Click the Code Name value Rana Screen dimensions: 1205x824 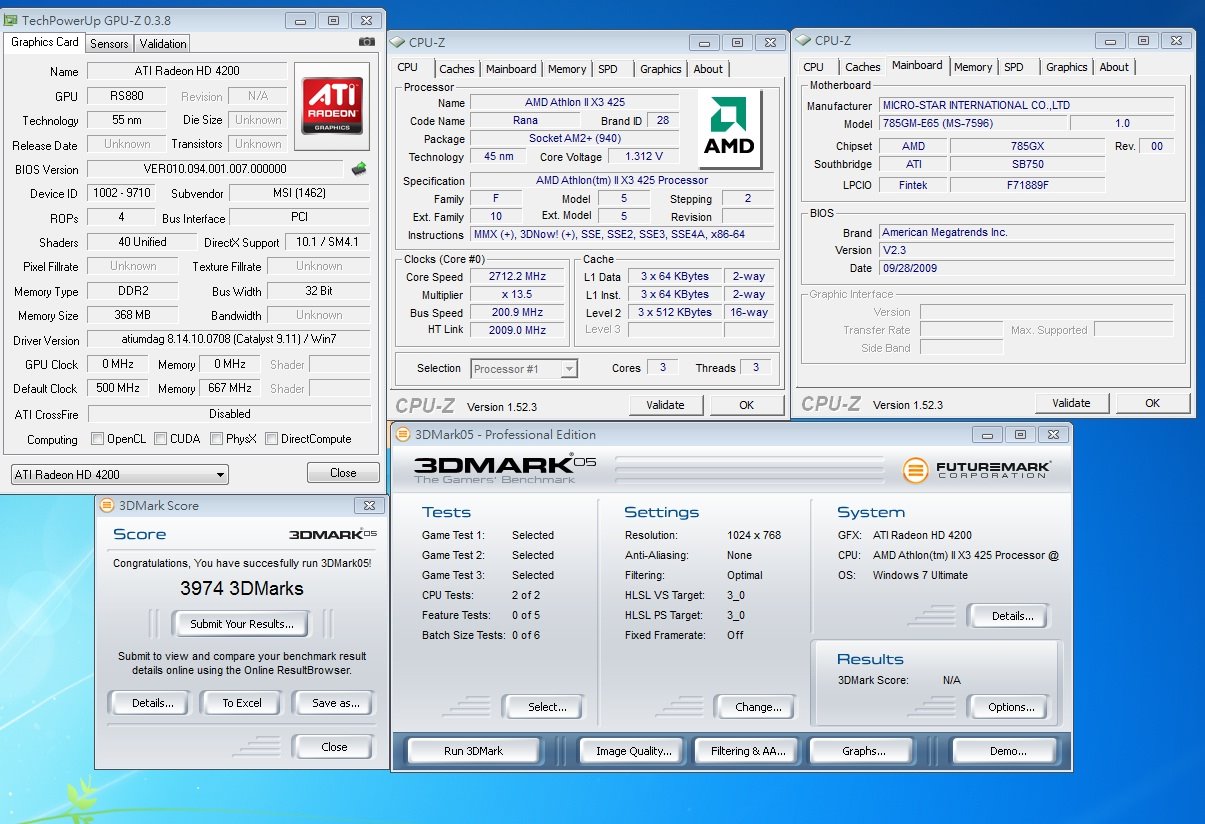[x=525, y=121]
